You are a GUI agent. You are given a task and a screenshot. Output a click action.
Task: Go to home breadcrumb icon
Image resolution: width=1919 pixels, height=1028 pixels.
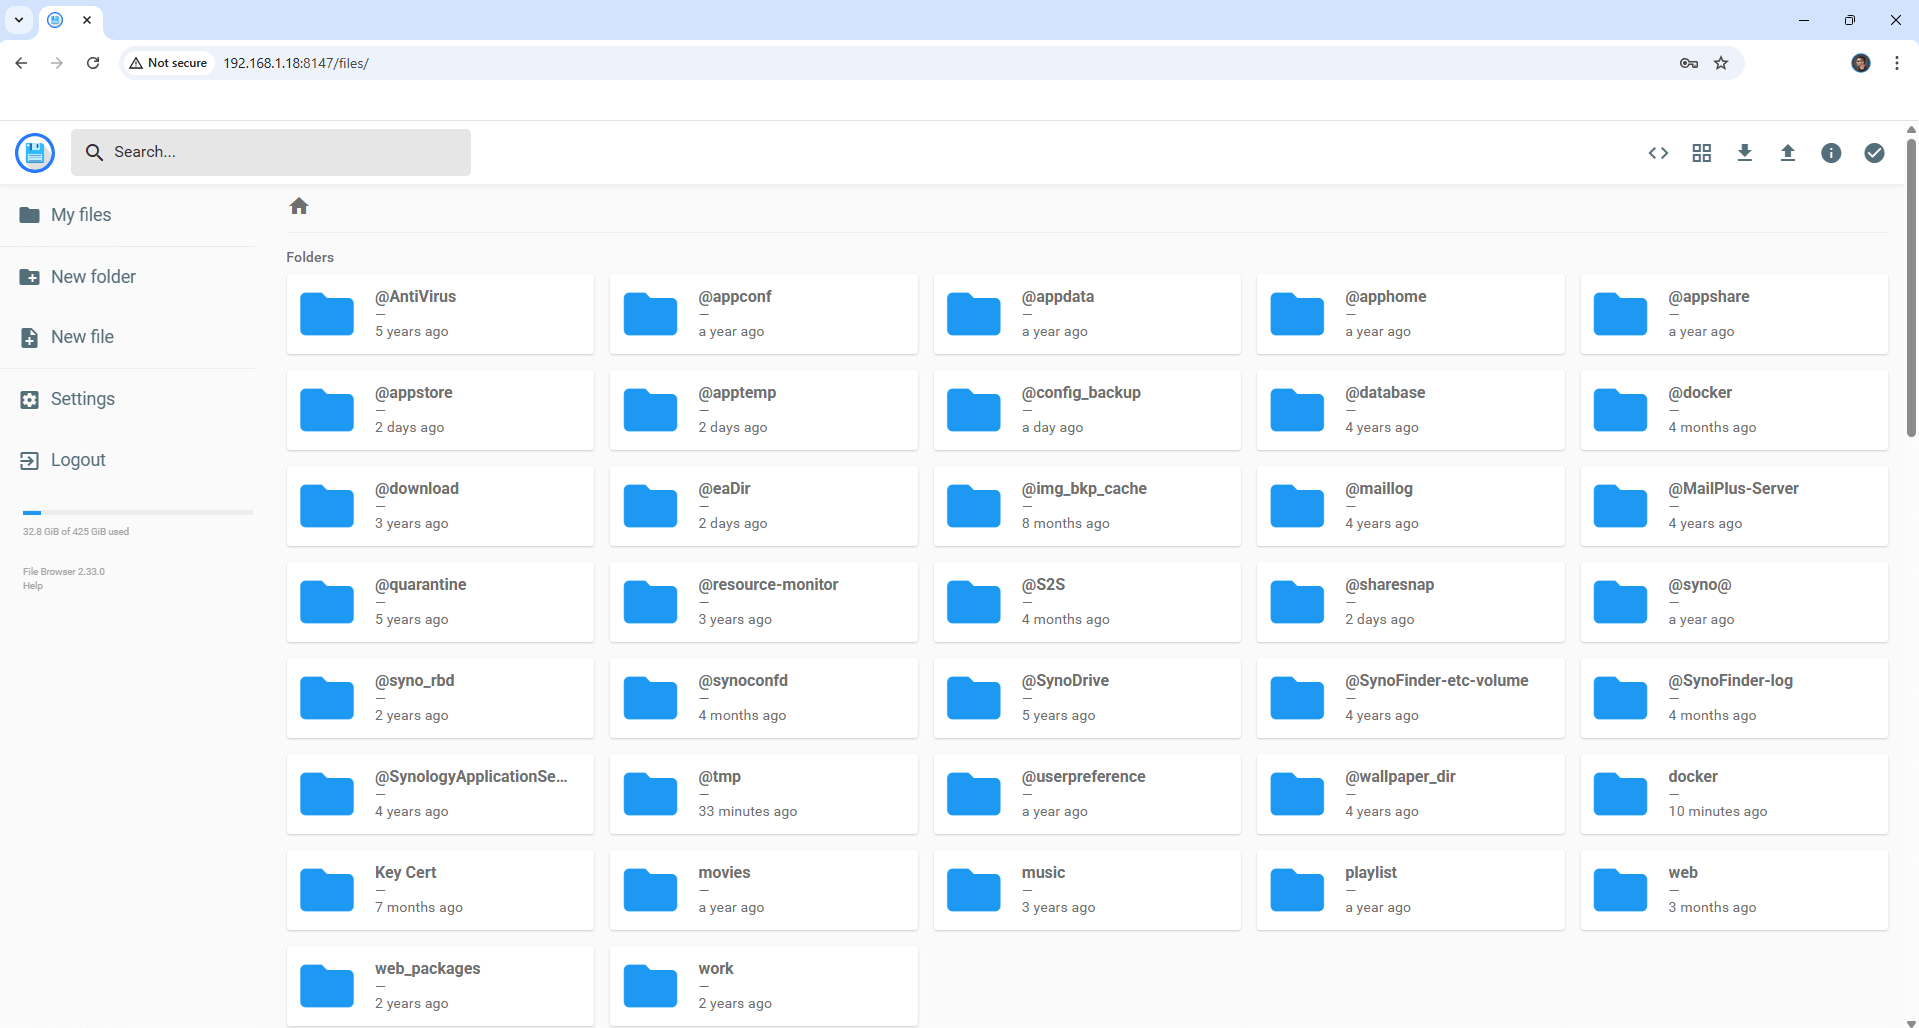coord(299,206)
